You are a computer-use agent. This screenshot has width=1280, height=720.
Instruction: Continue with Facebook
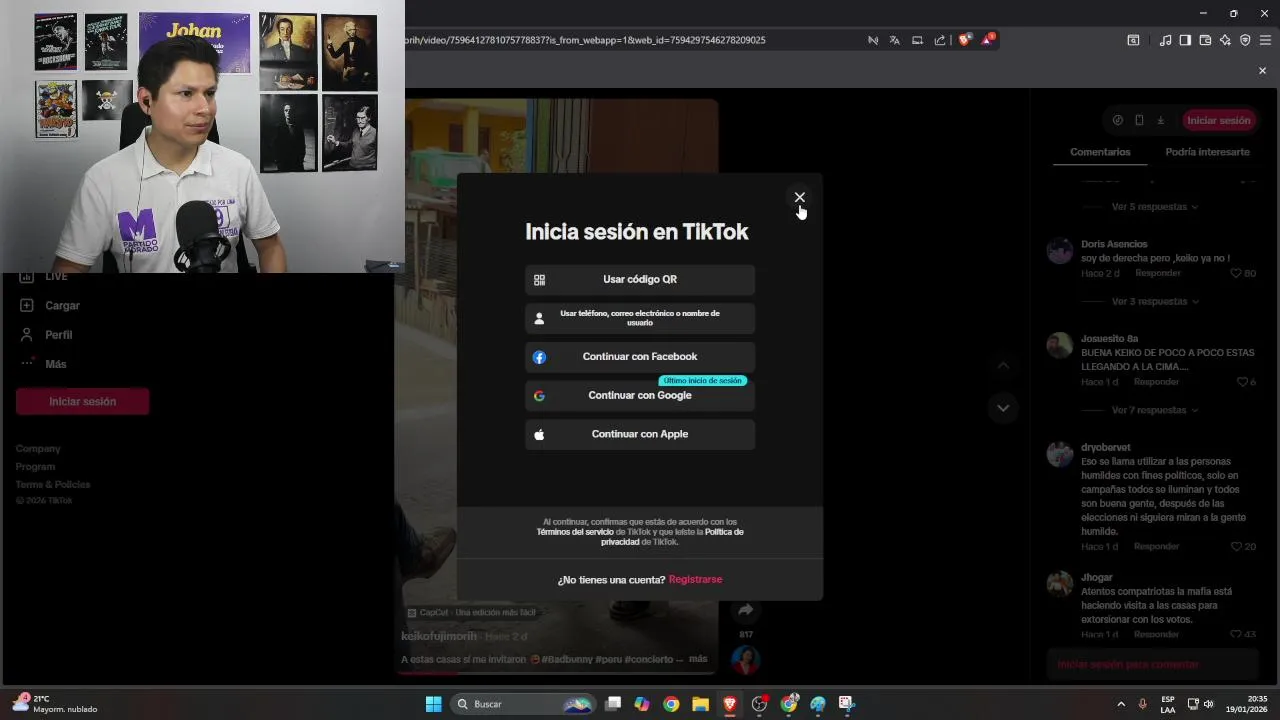640,357
